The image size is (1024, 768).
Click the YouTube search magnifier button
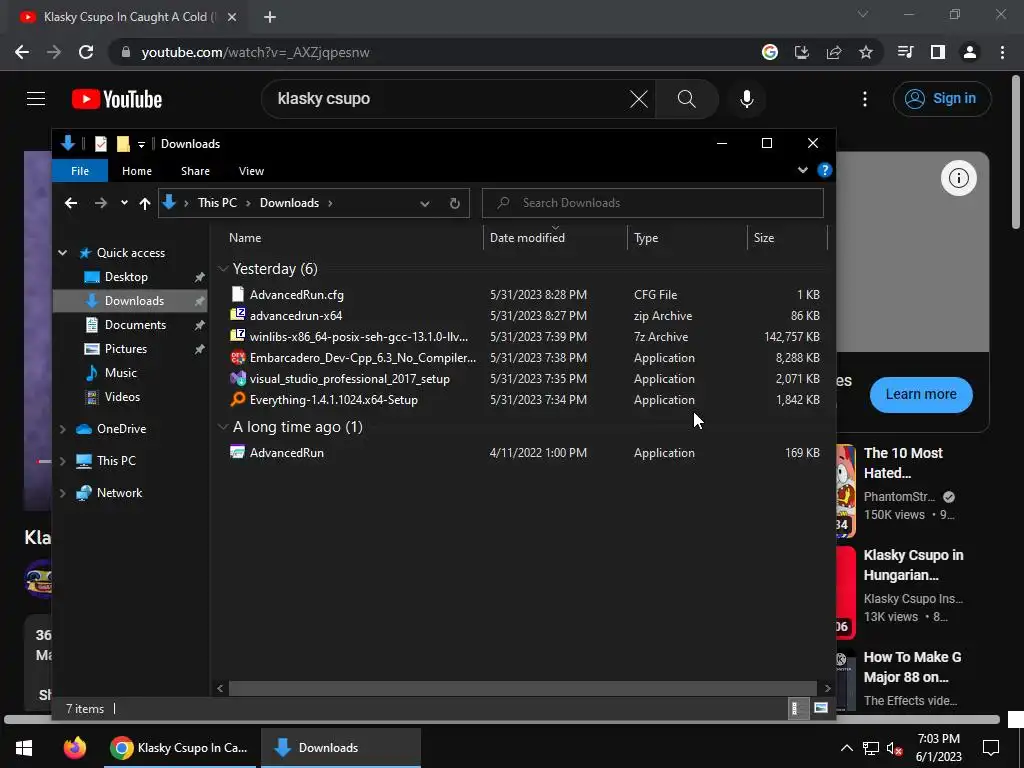(686, 99)
